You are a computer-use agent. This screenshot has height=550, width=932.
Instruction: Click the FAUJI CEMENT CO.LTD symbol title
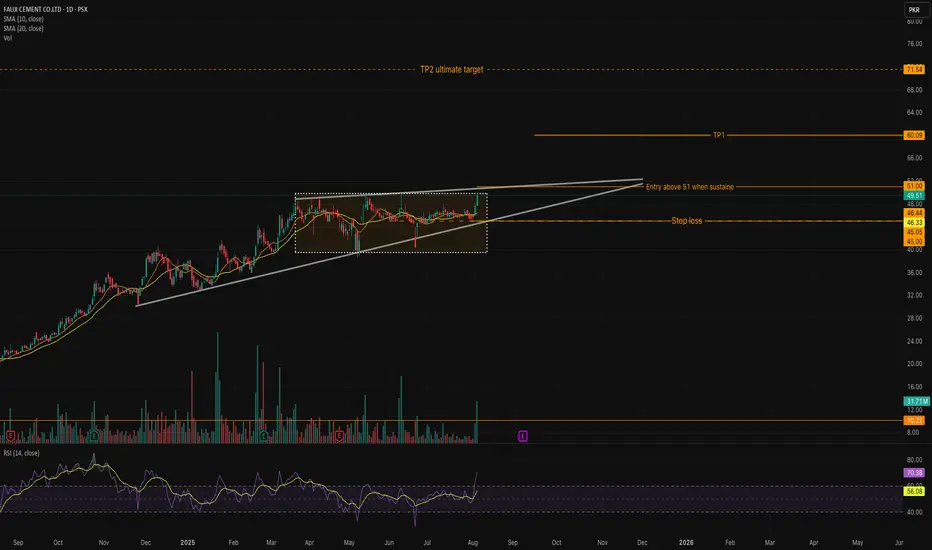click(46, 10)
